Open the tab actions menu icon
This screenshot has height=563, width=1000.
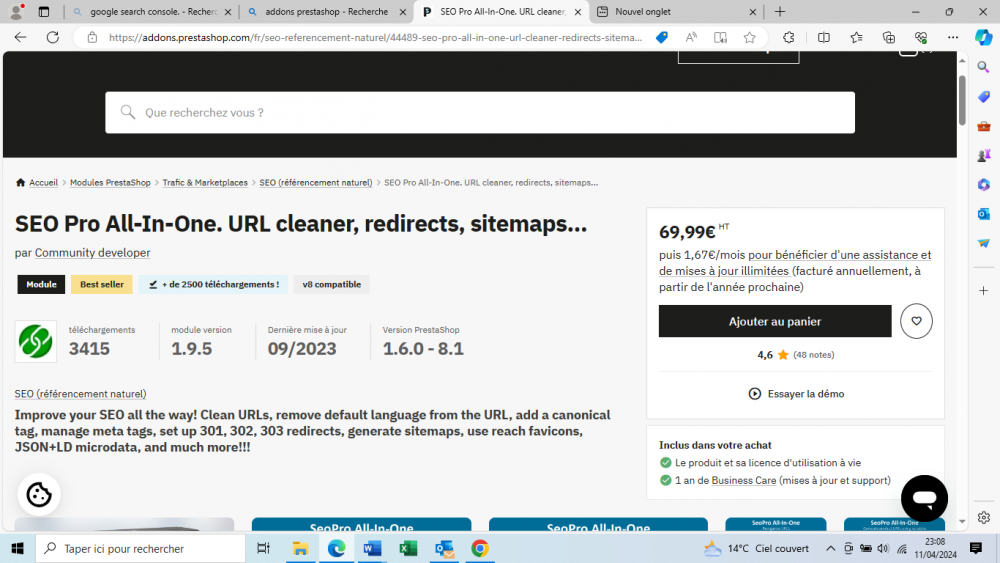[43, 11]
